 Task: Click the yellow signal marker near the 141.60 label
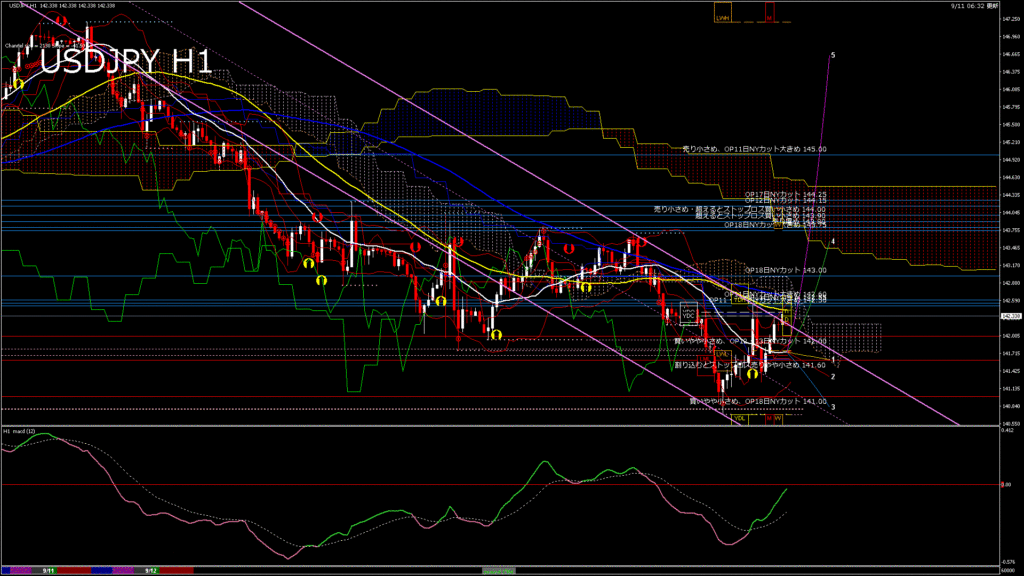tap(752, 374)
